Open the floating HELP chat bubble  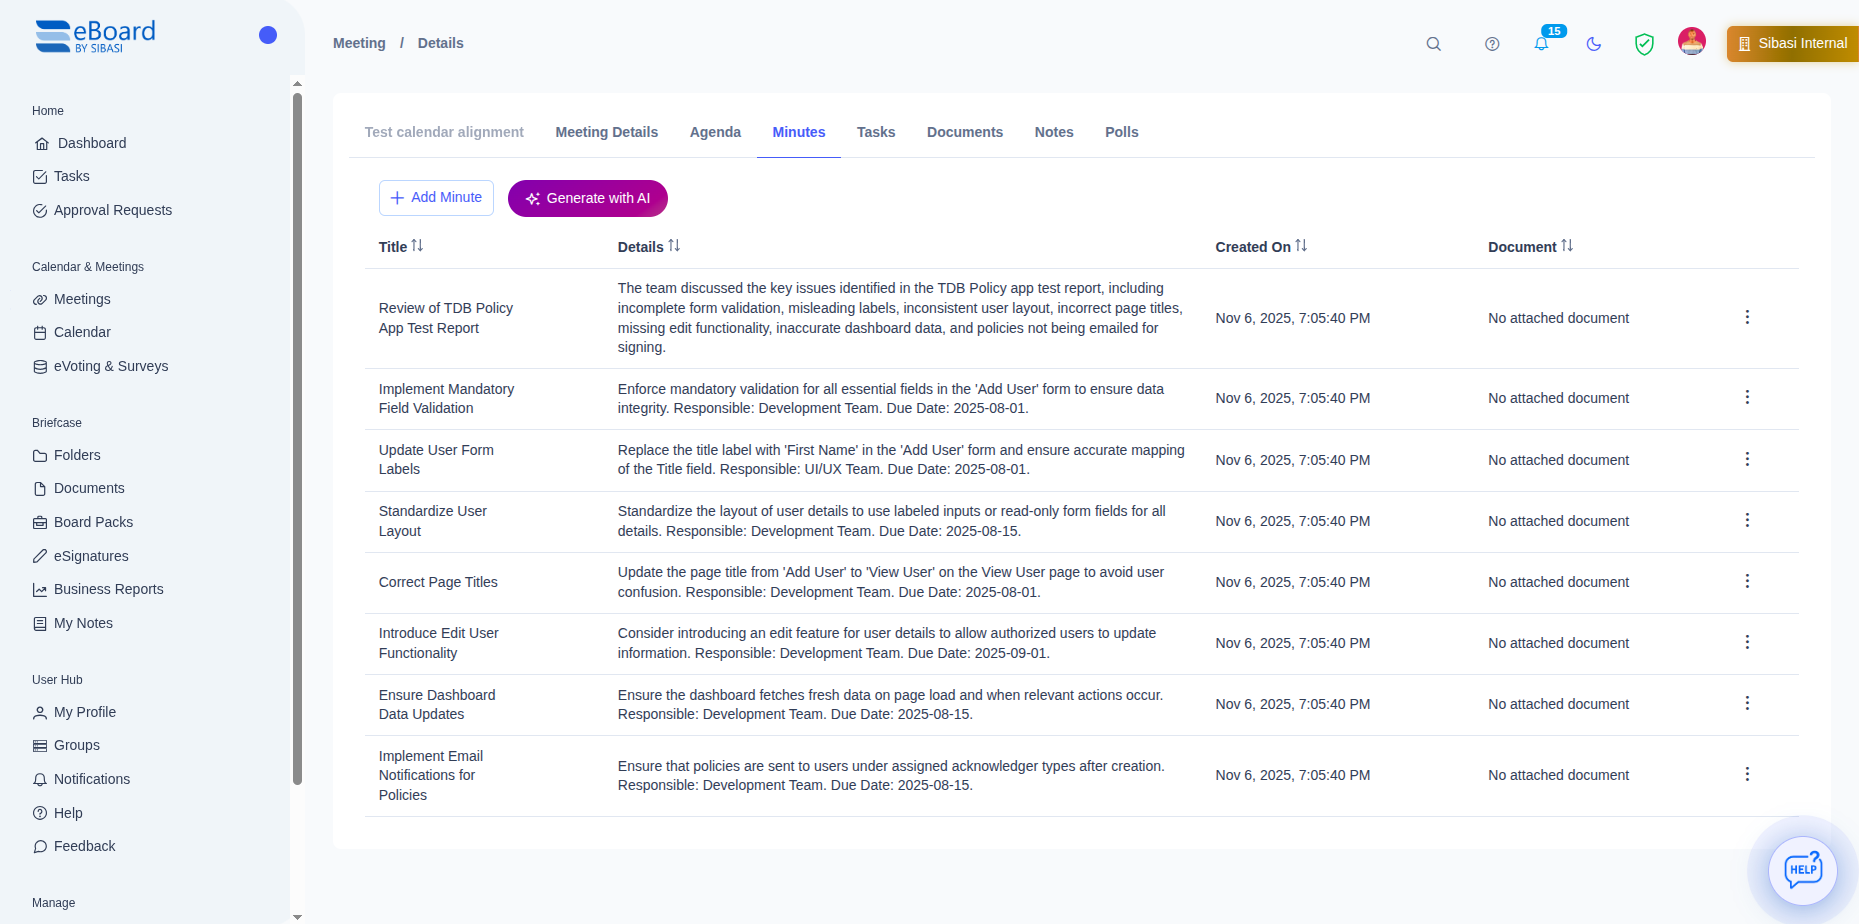1803,870
